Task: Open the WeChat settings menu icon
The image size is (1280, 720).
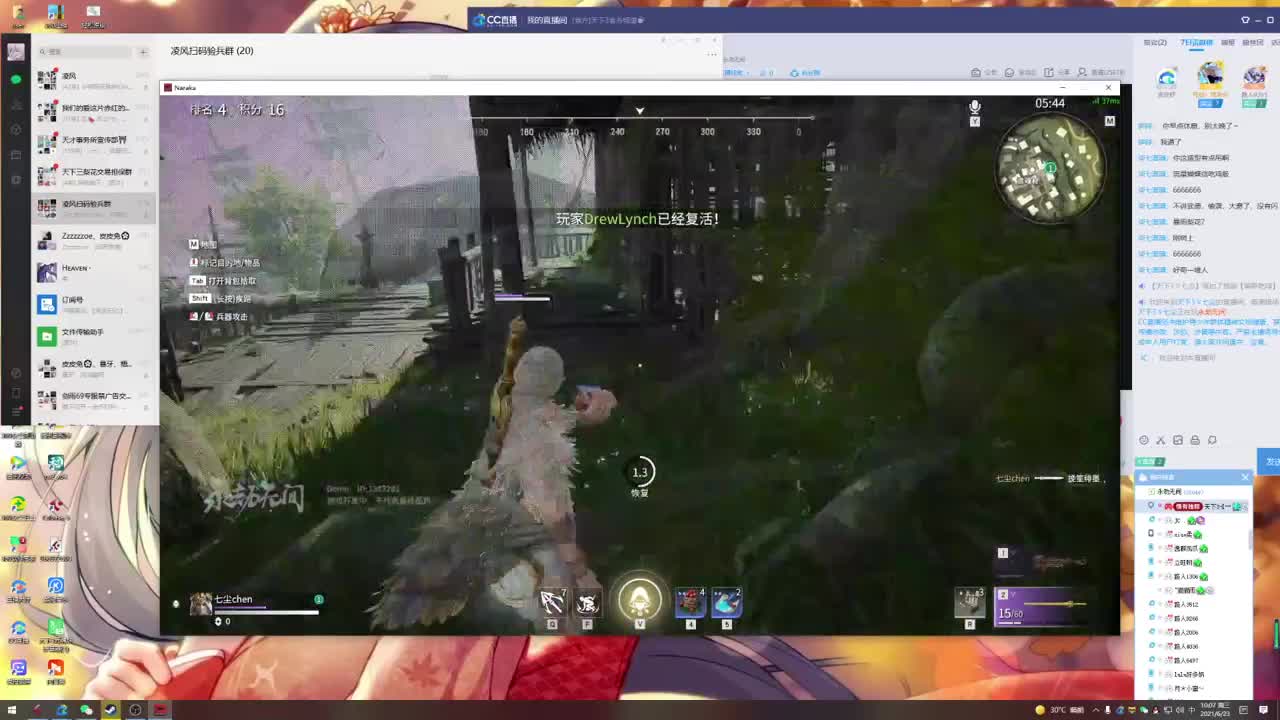Action: pyautogui.click(x=15, y=411)
